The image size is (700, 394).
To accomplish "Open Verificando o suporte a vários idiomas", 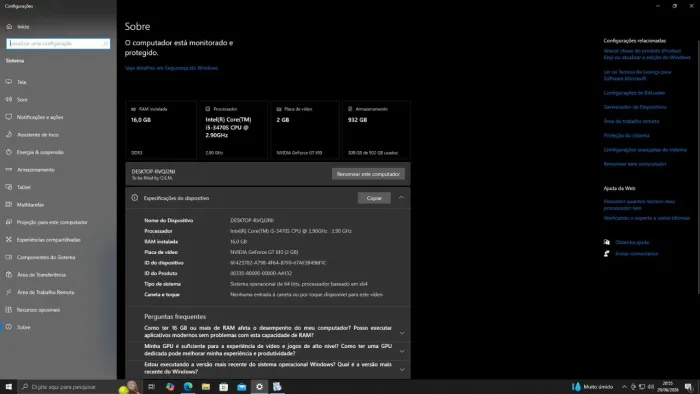I will pyautogui.click(x=646, y=218).
